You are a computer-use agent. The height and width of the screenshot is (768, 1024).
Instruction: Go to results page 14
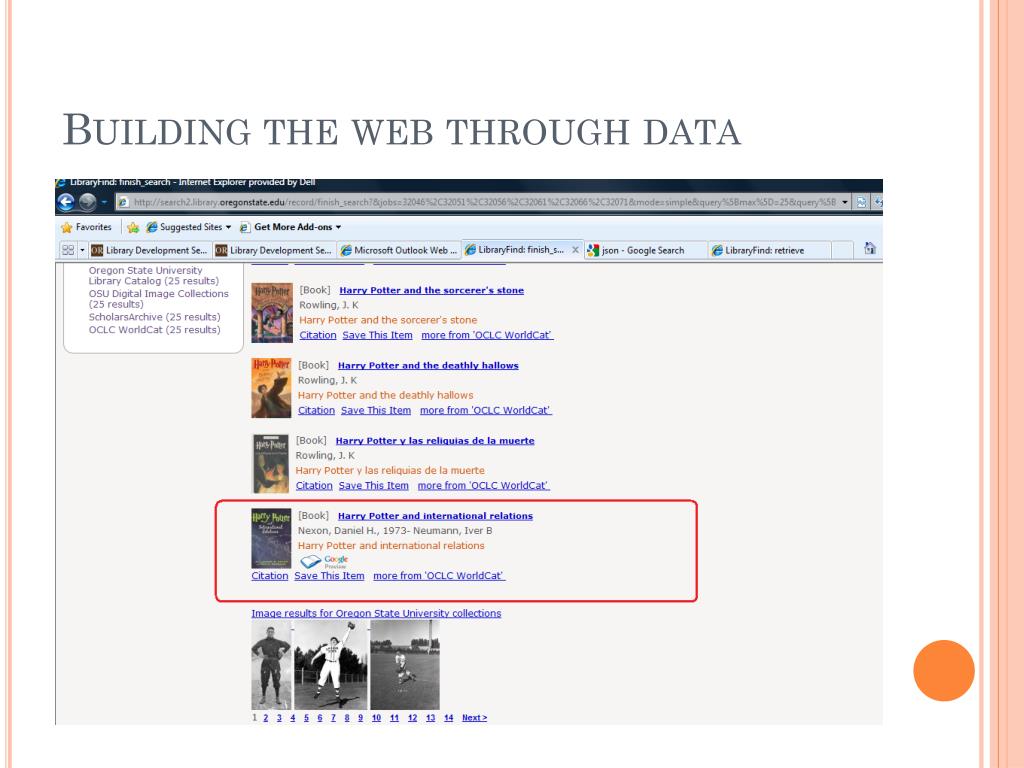tap(449, 718)
